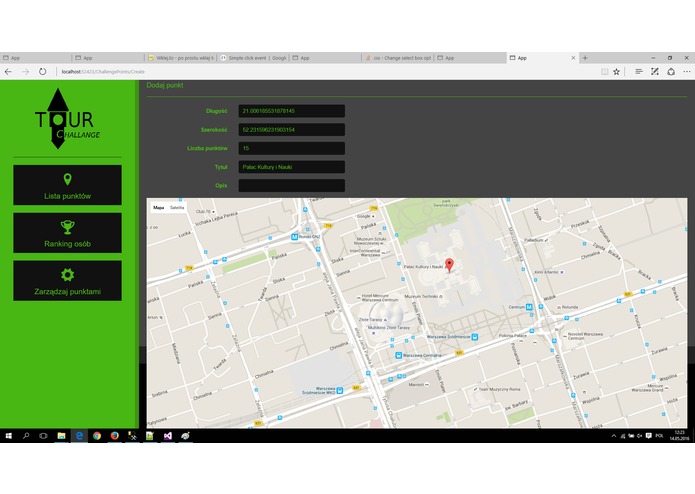Click Palladium label on map
Screen dimensions: 695x494
[534, 240]
